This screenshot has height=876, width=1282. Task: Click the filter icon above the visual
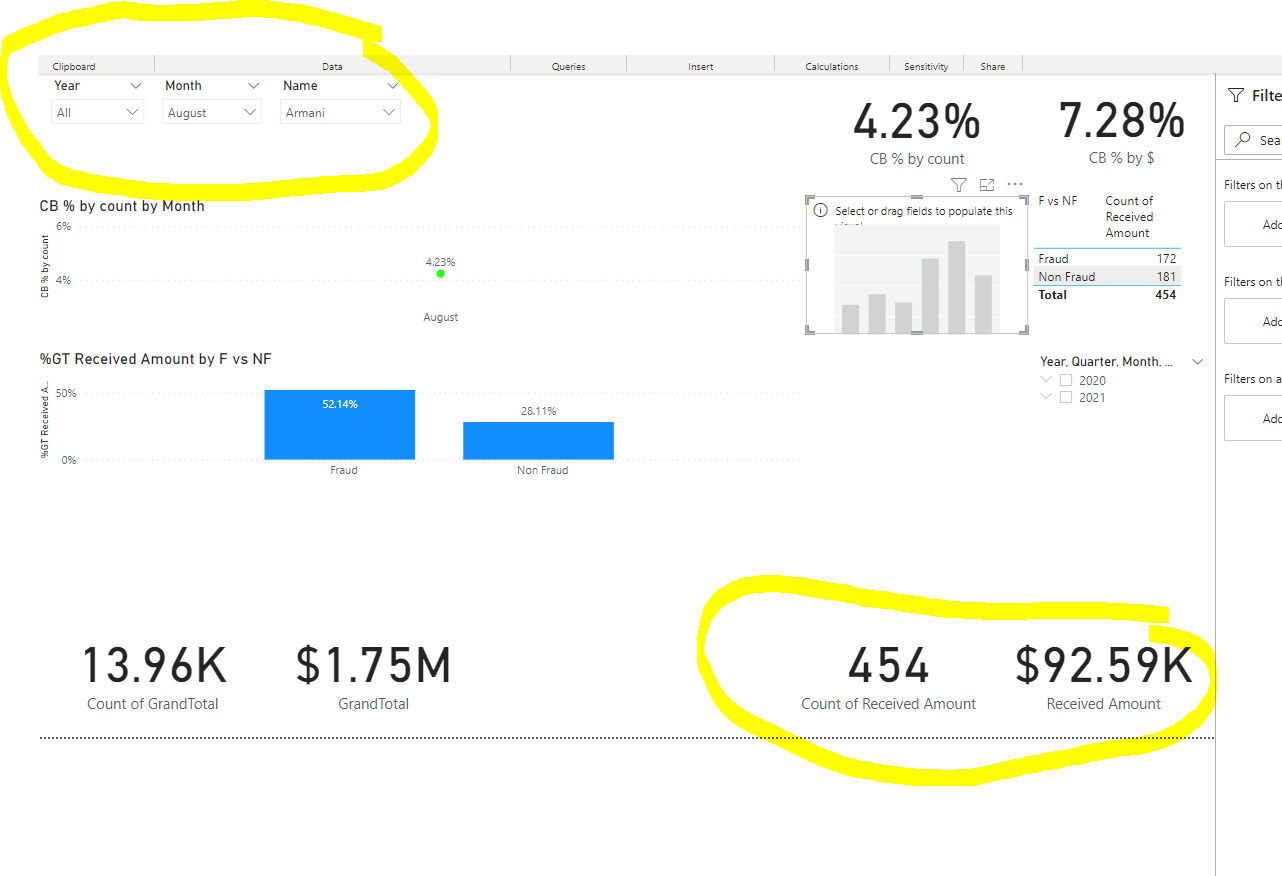tap(958, 185)
